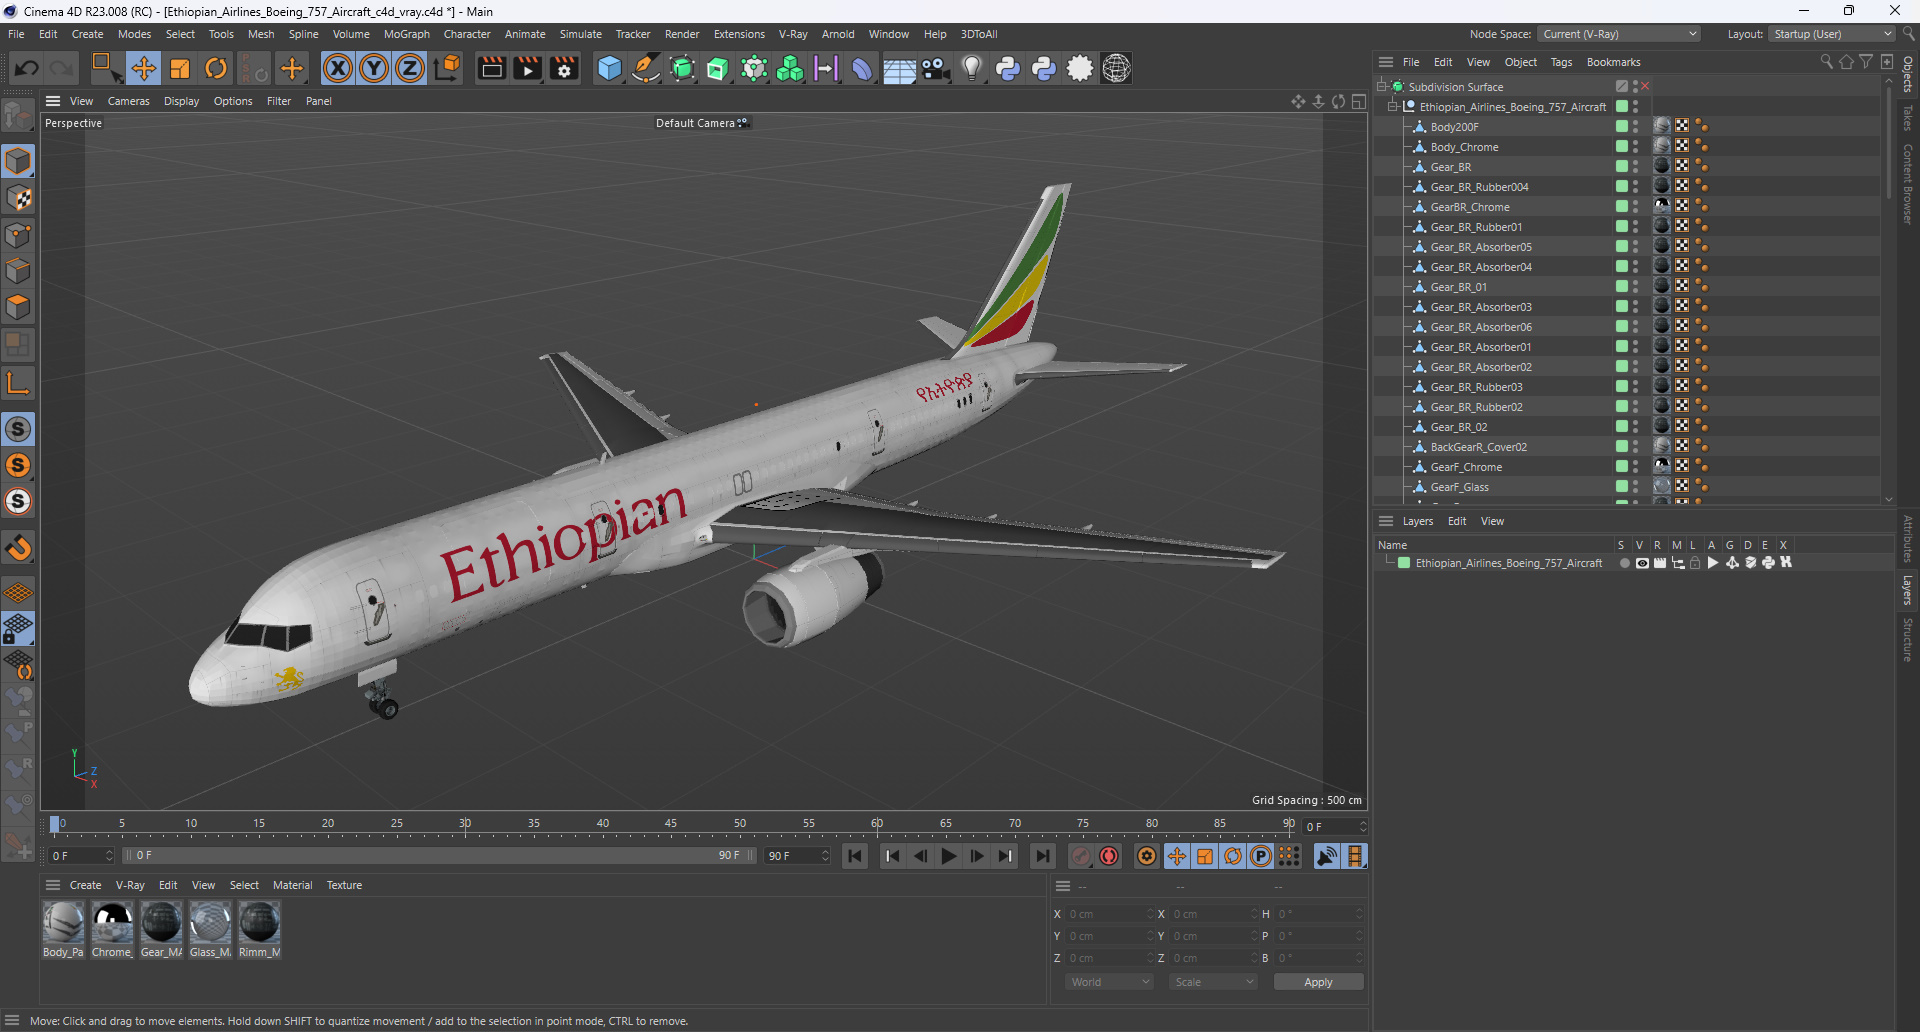Add a Bend deformer
The height and width of the screenshot is (1032, 1920).
pyautogui.click(x=862, y=68)
